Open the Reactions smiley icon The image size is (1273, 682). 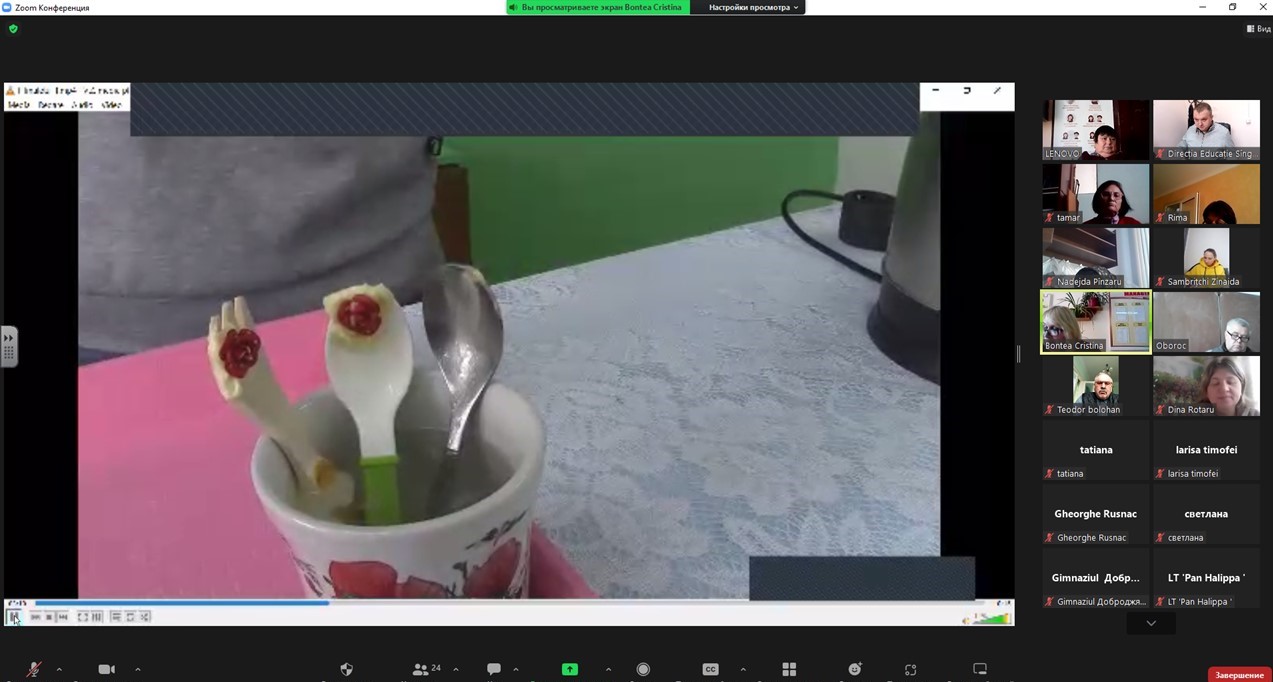point(855,669)
